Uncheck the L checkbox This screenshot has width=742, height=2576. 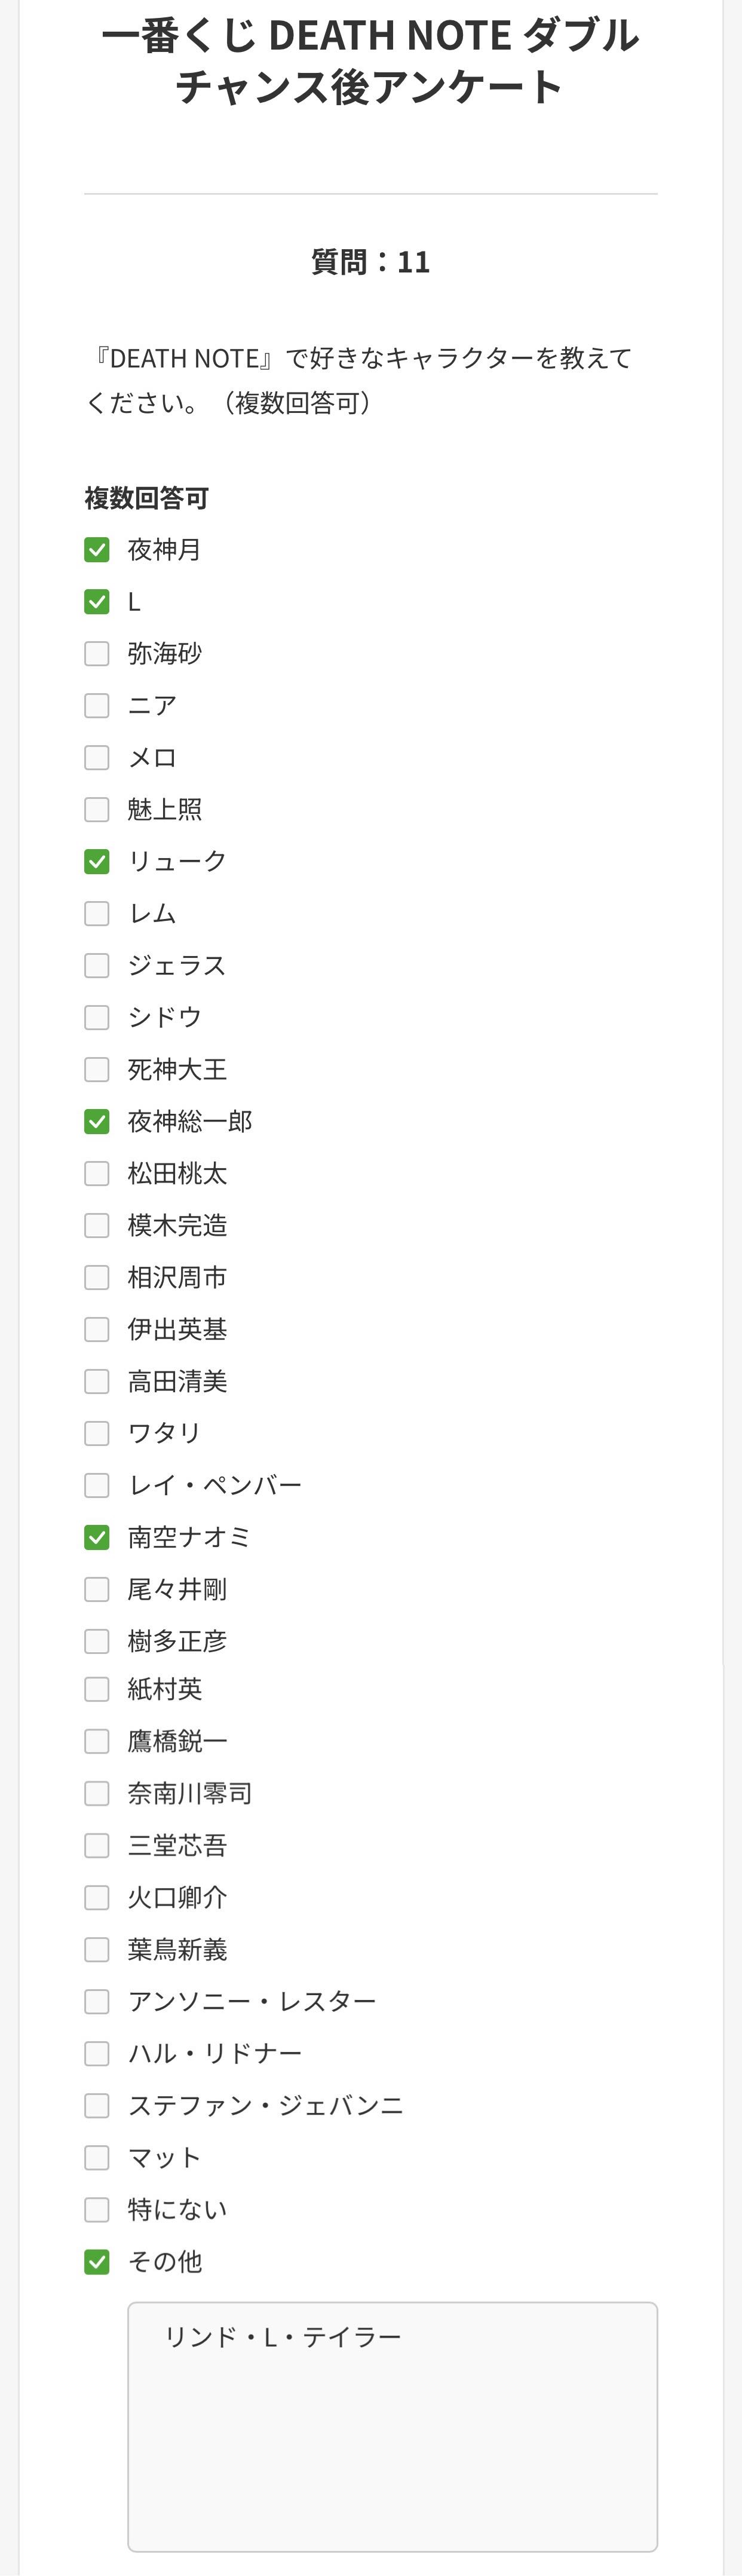pos(97,602)
